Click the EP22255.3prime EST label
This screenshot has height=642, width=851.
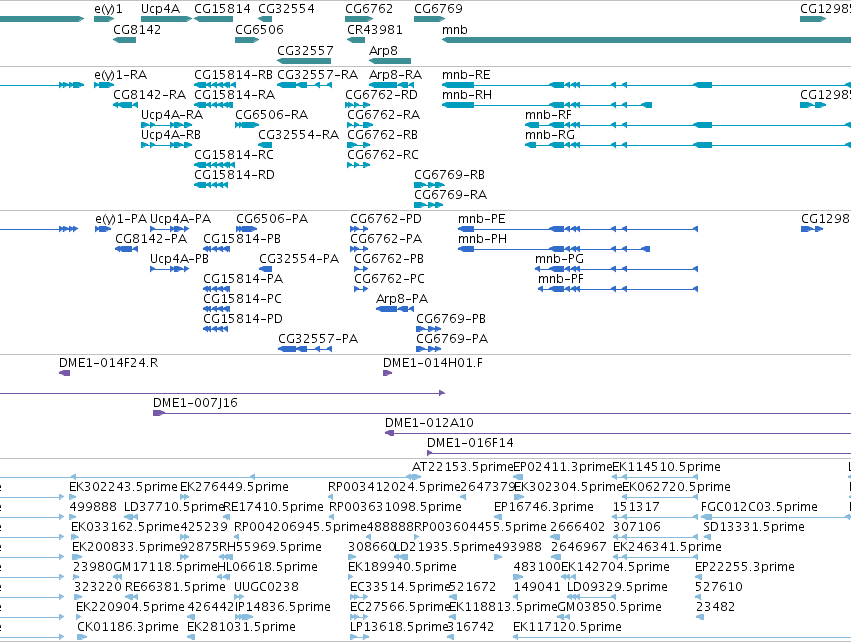click(x=745, y=567)
